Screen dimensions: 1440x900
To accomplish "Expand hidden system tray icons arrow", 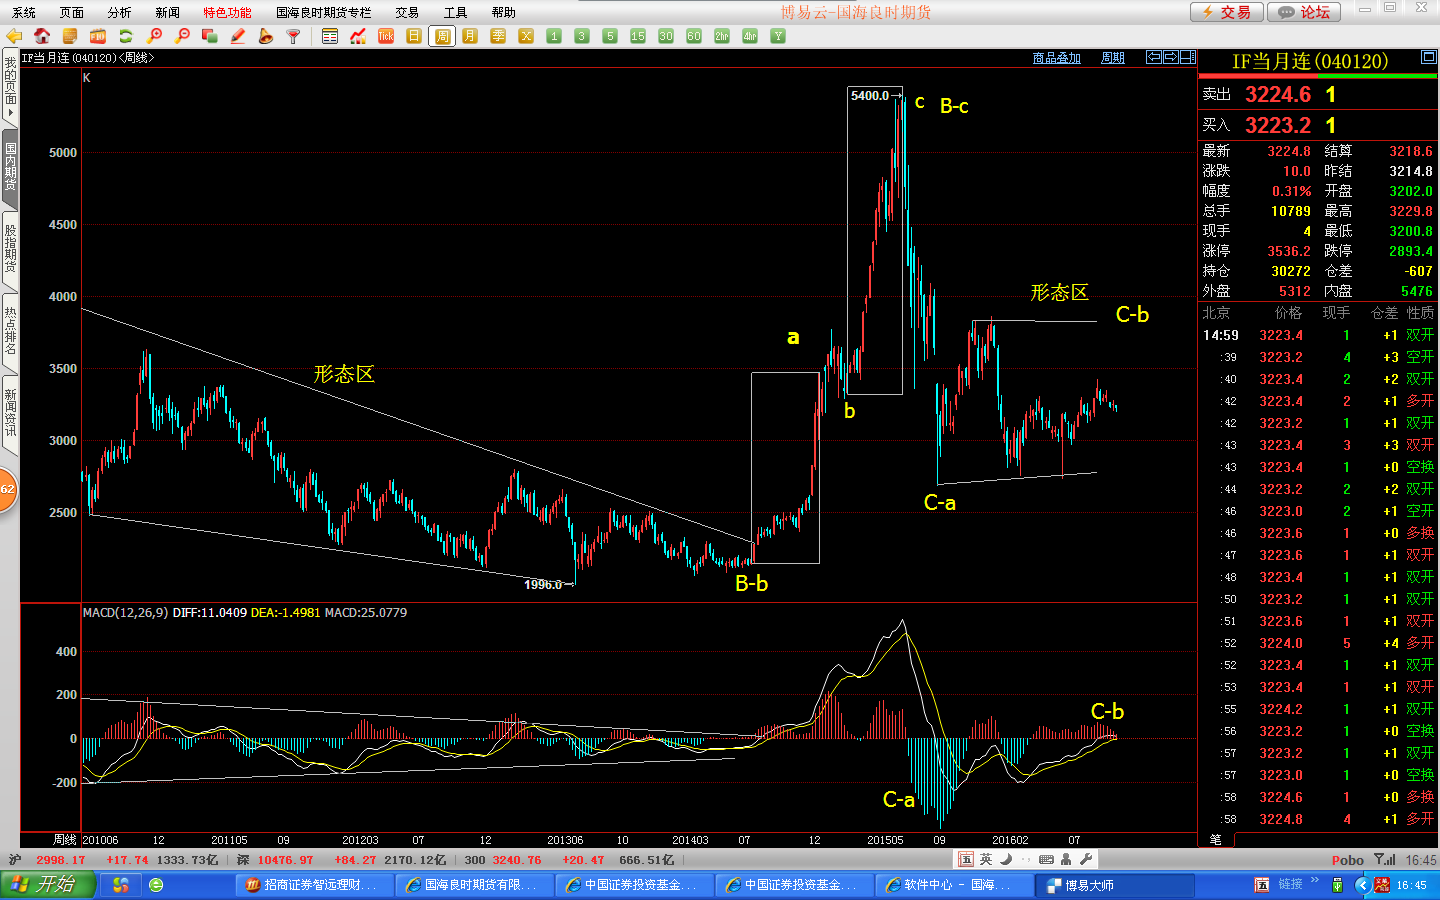I will 1361,885.
